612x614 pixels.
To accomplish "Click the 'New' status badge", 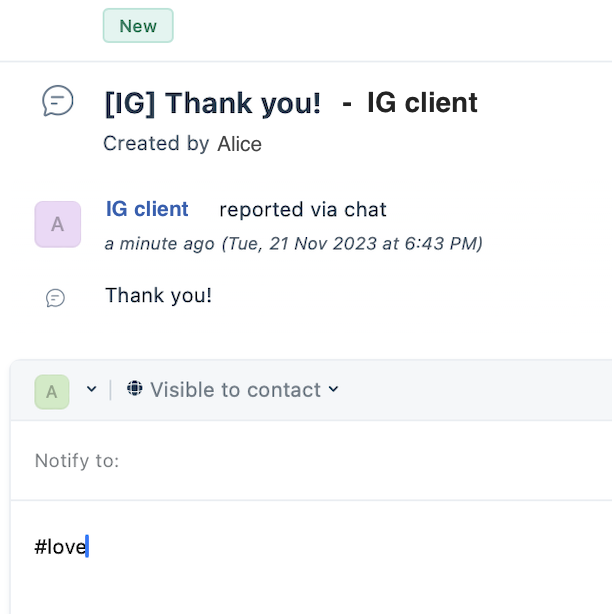I will tap(138, 26).
